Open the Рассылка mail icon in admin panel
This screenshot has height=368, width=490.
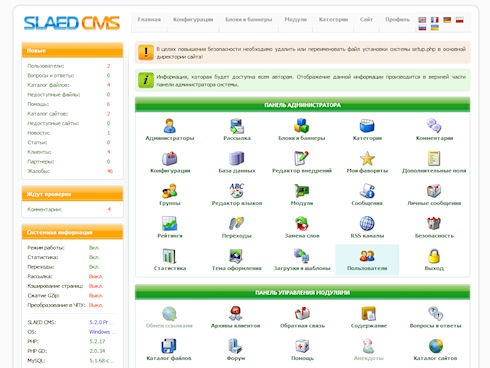click(237, 126)
